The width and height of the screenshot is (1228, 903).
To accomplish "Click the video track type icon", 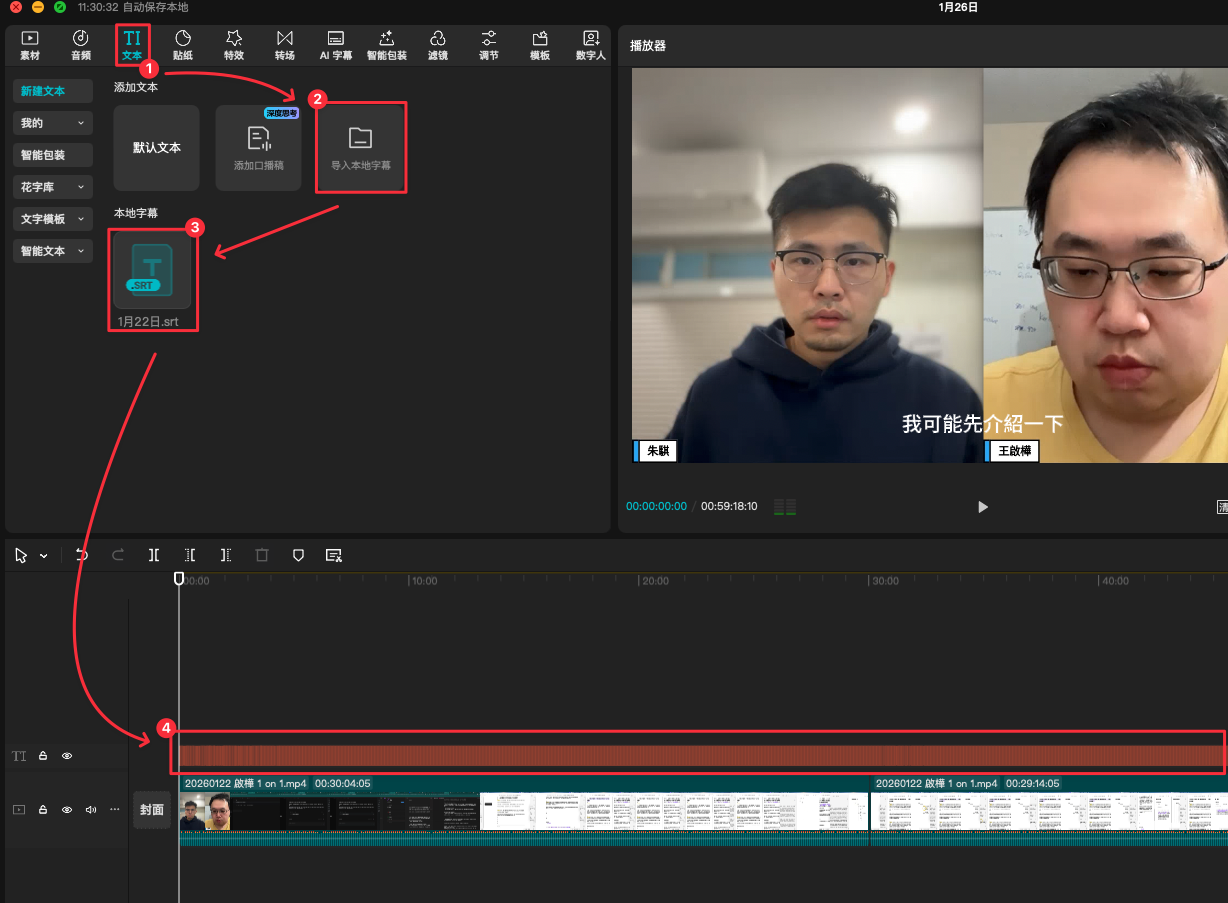I will tap(19, 809).
